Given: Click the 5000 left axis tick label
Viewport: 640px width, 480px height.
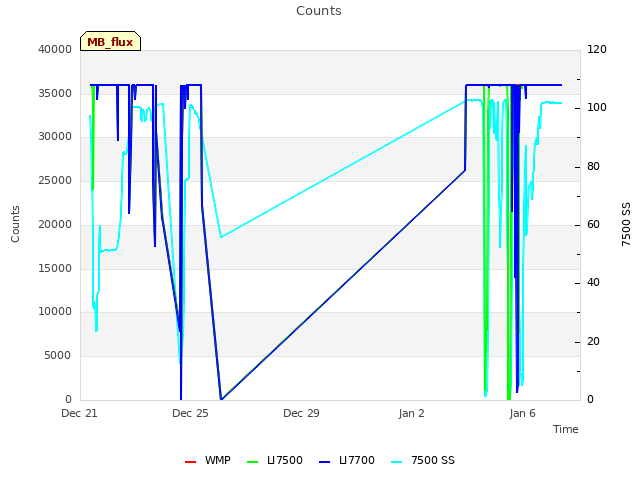Looking at the screenshot, I should click(58, 356).
